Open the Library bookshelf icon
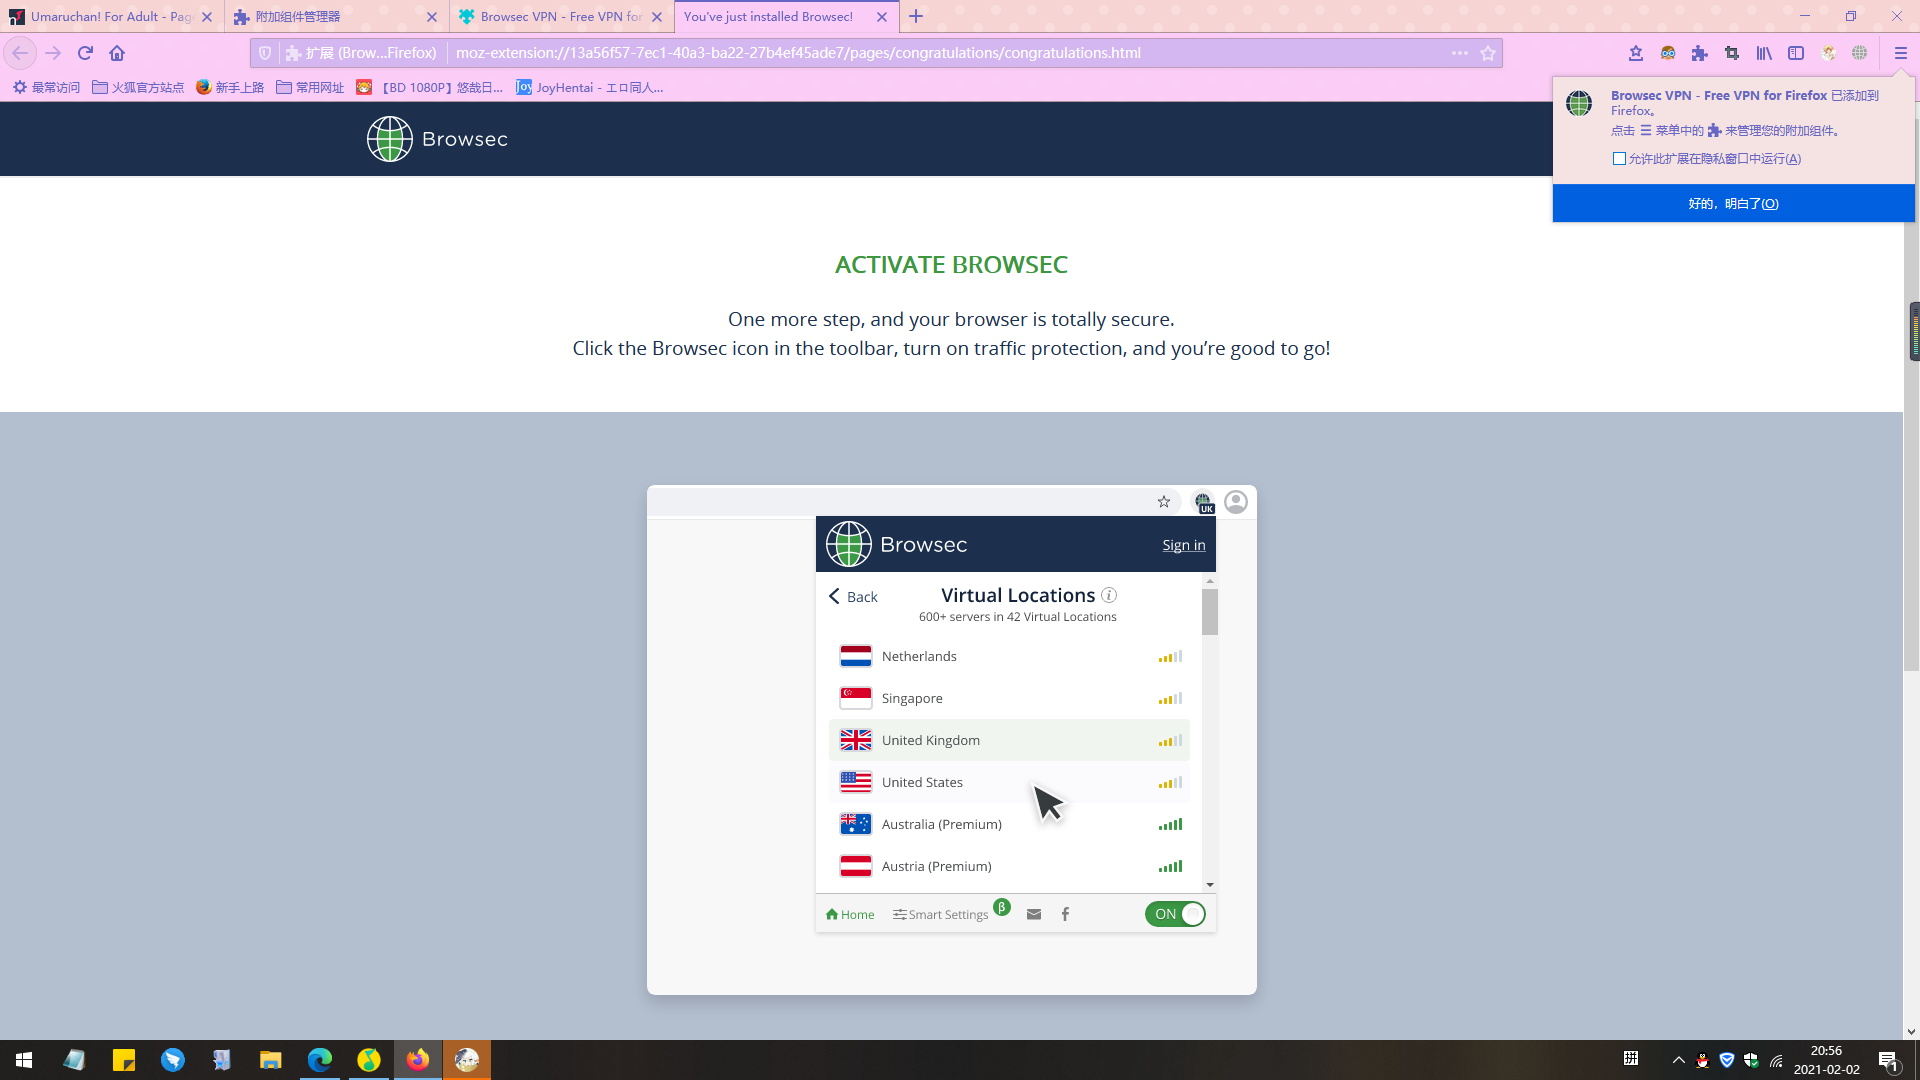 click(x=1764, y=53)
